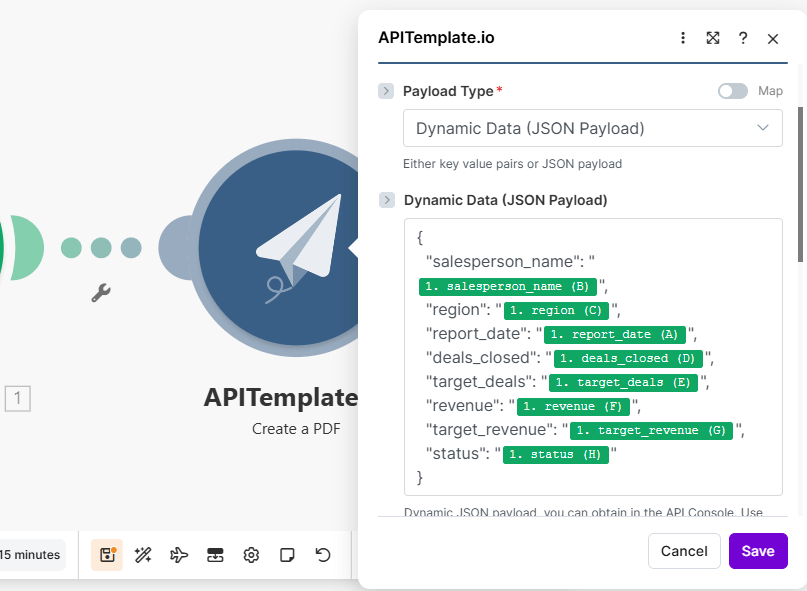This screenshot has width=807, height=591.
Task: Click the panel's vertical scrollbar
Action: click(799, 180)
